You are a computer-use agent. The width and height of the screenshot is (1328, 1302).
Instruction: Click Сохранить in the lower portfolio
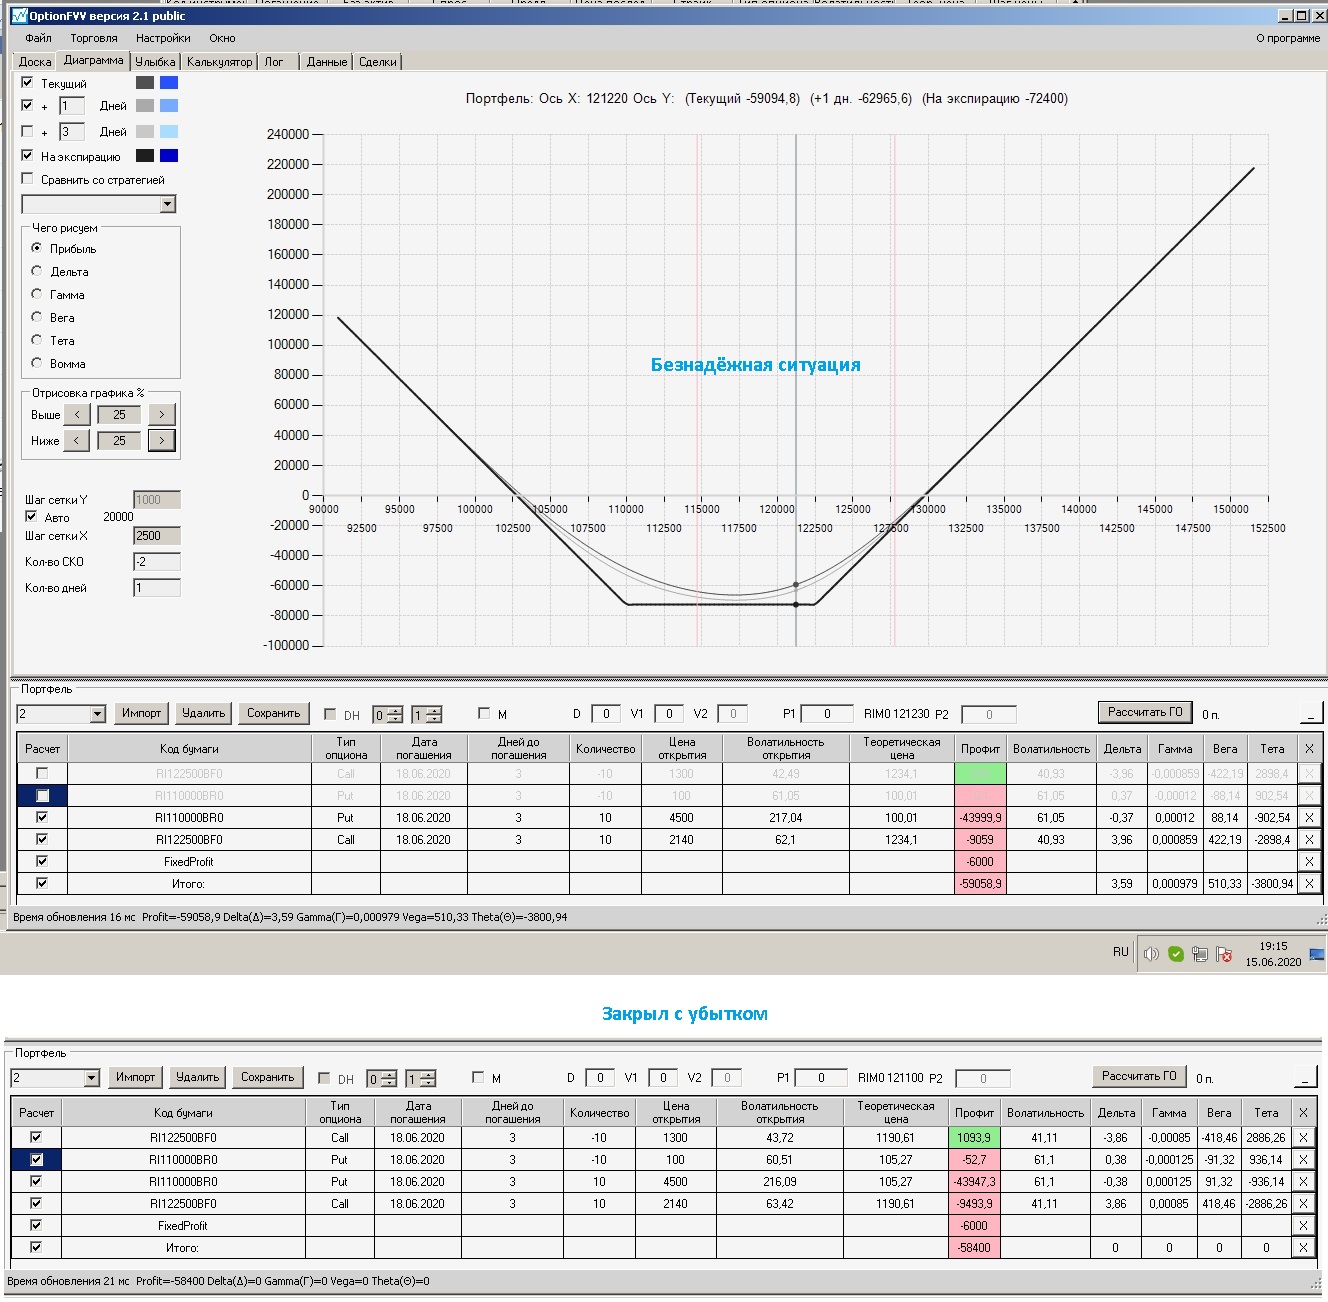(267, 1077)
